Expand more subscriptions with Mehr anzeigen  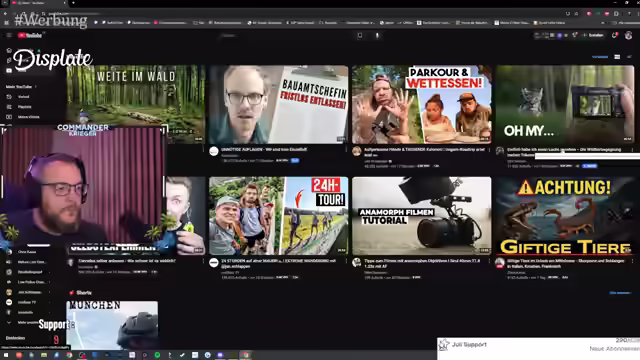pos(22,322)
